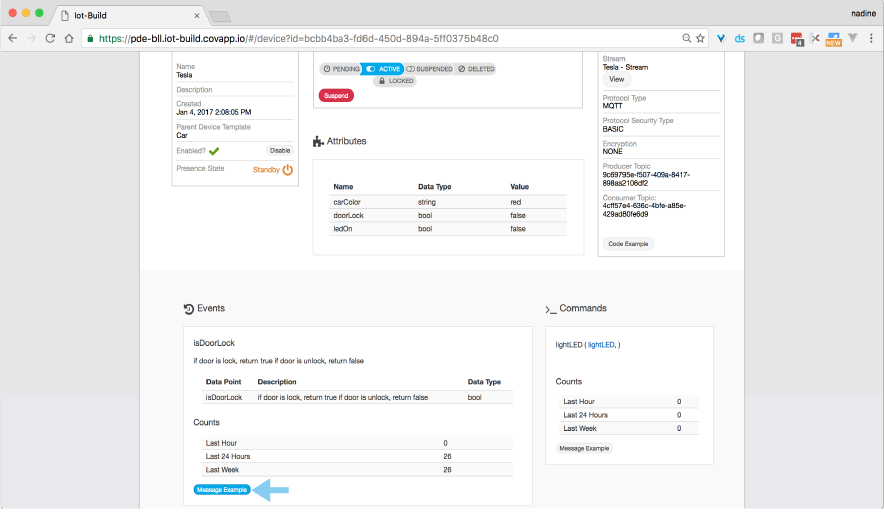Click the Events history clock icon
884x512 pixels.
189,309
